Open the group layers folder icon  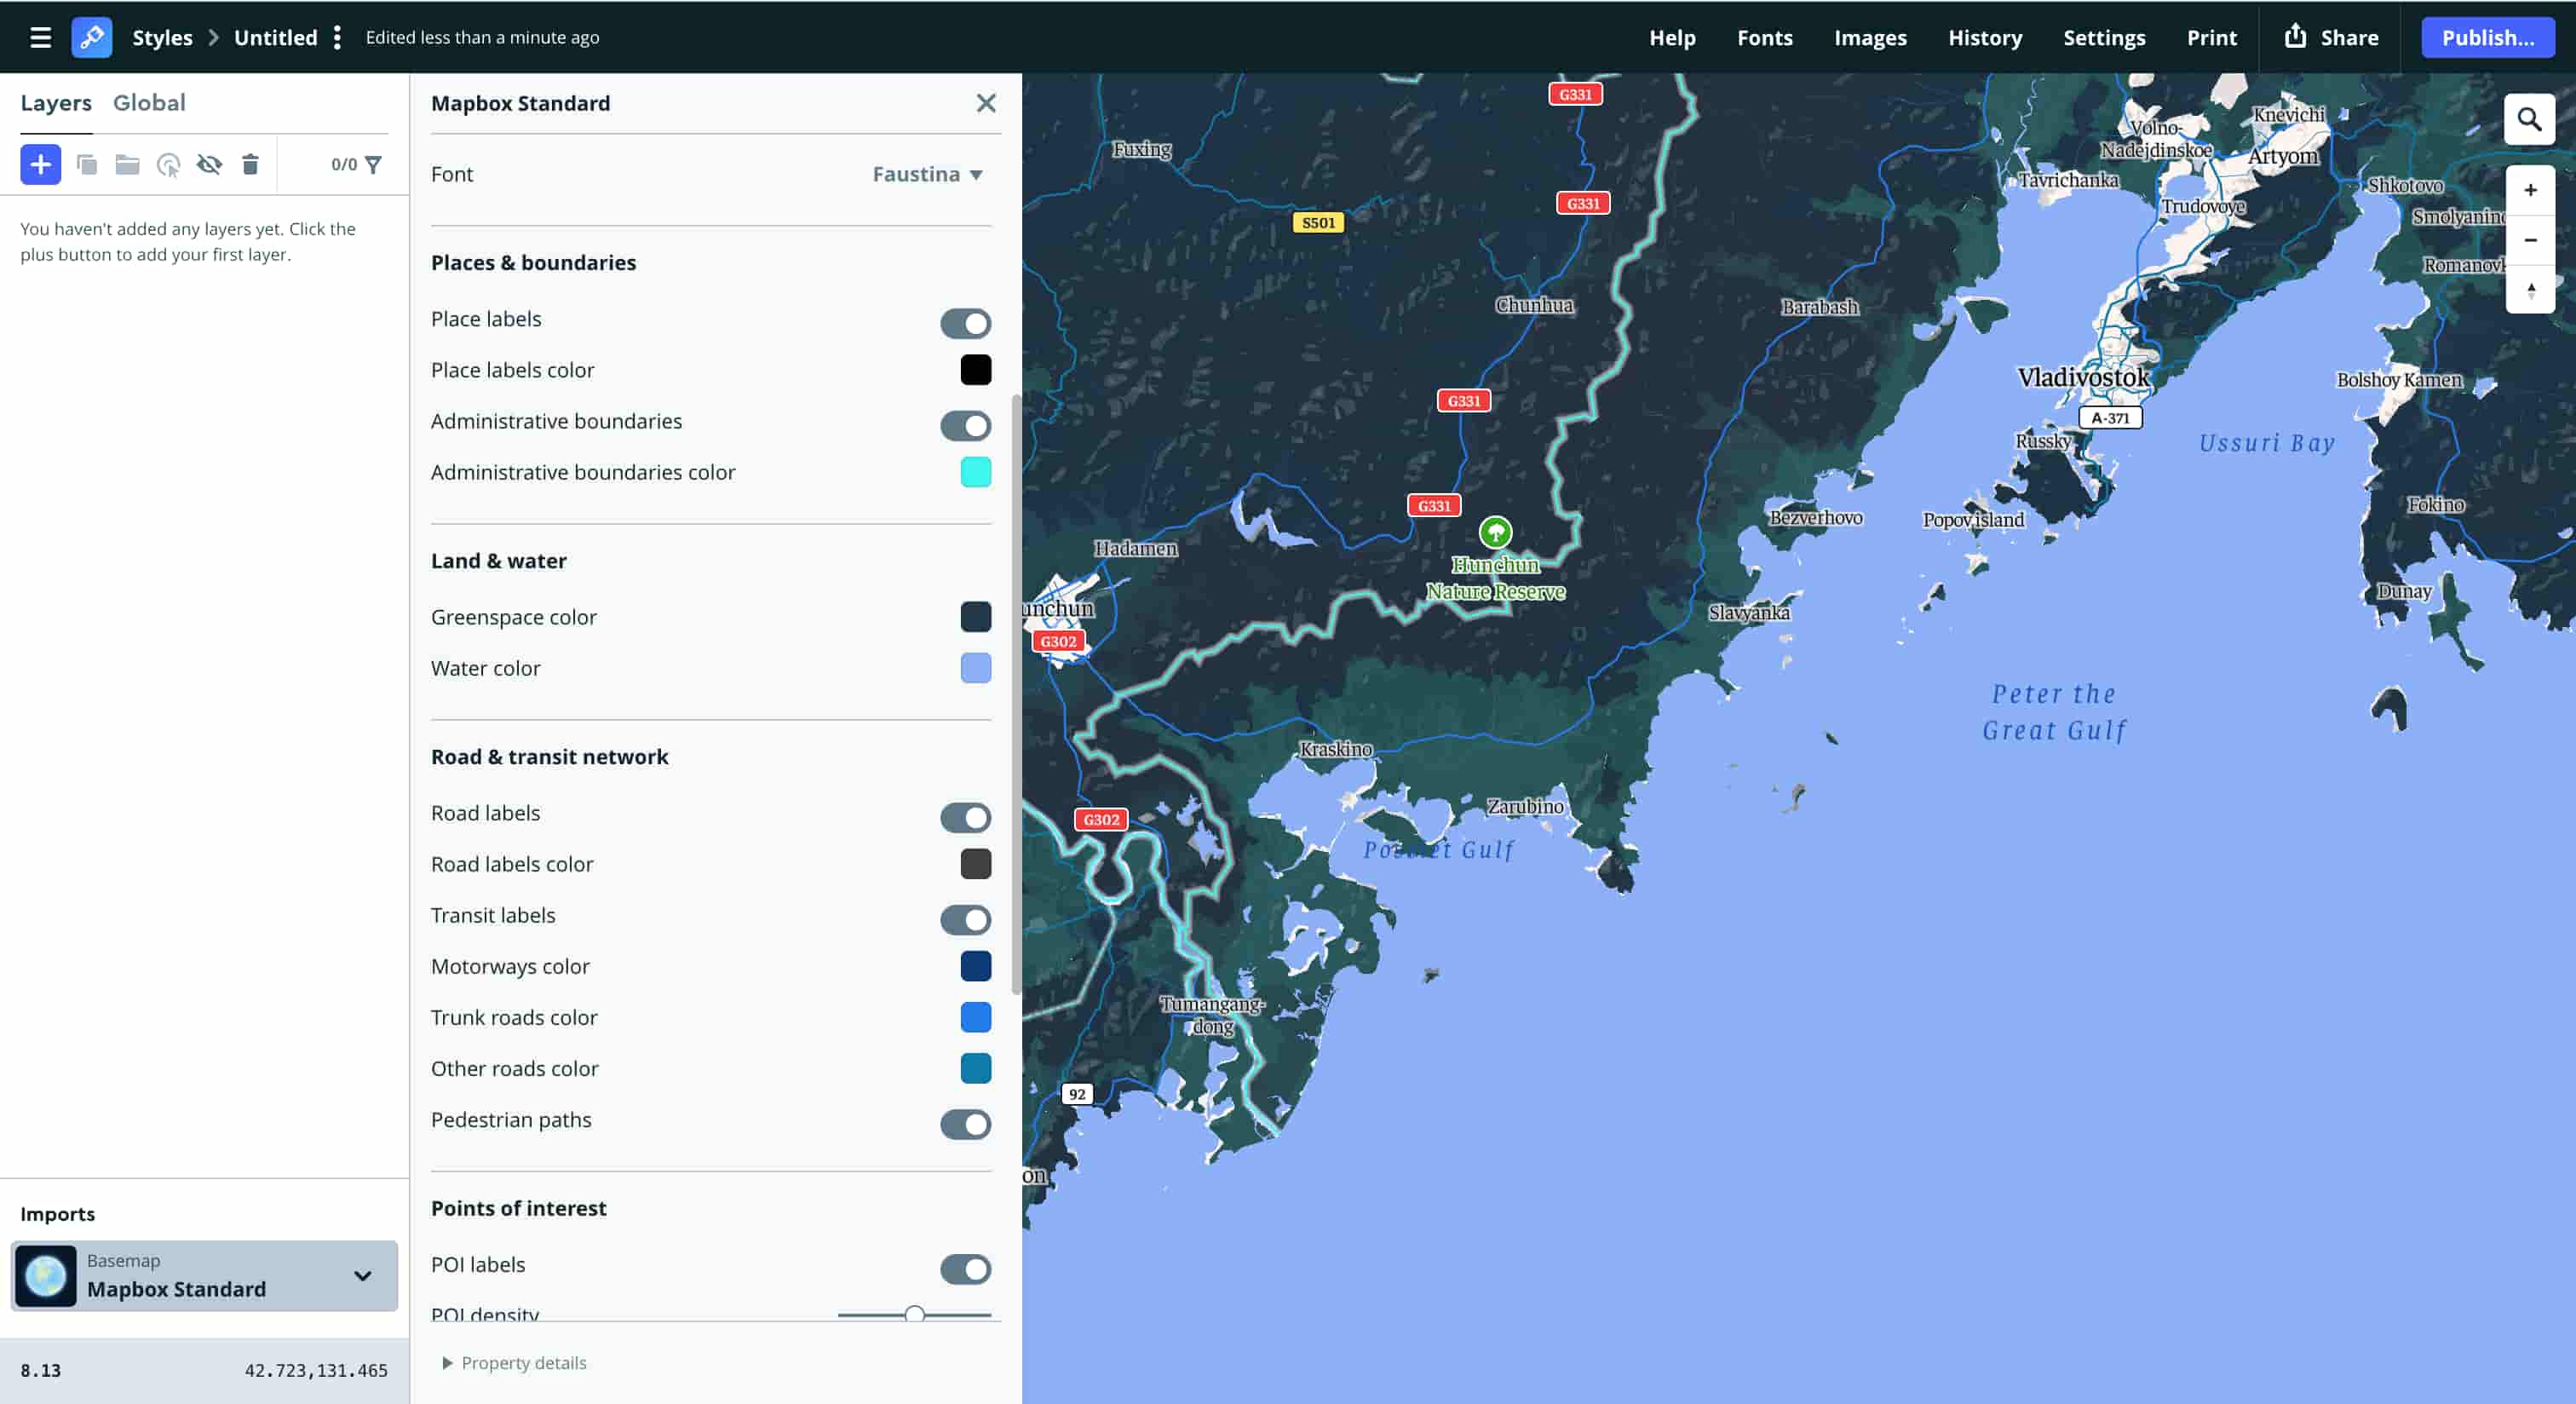point(127,164)
